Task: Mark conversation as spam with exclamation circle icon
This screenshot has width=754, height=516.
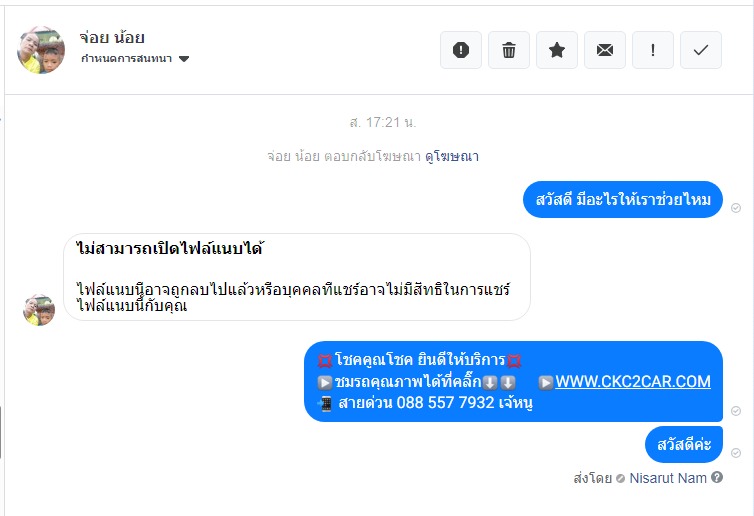Action: pyautogui.click(x=461, y=50)
